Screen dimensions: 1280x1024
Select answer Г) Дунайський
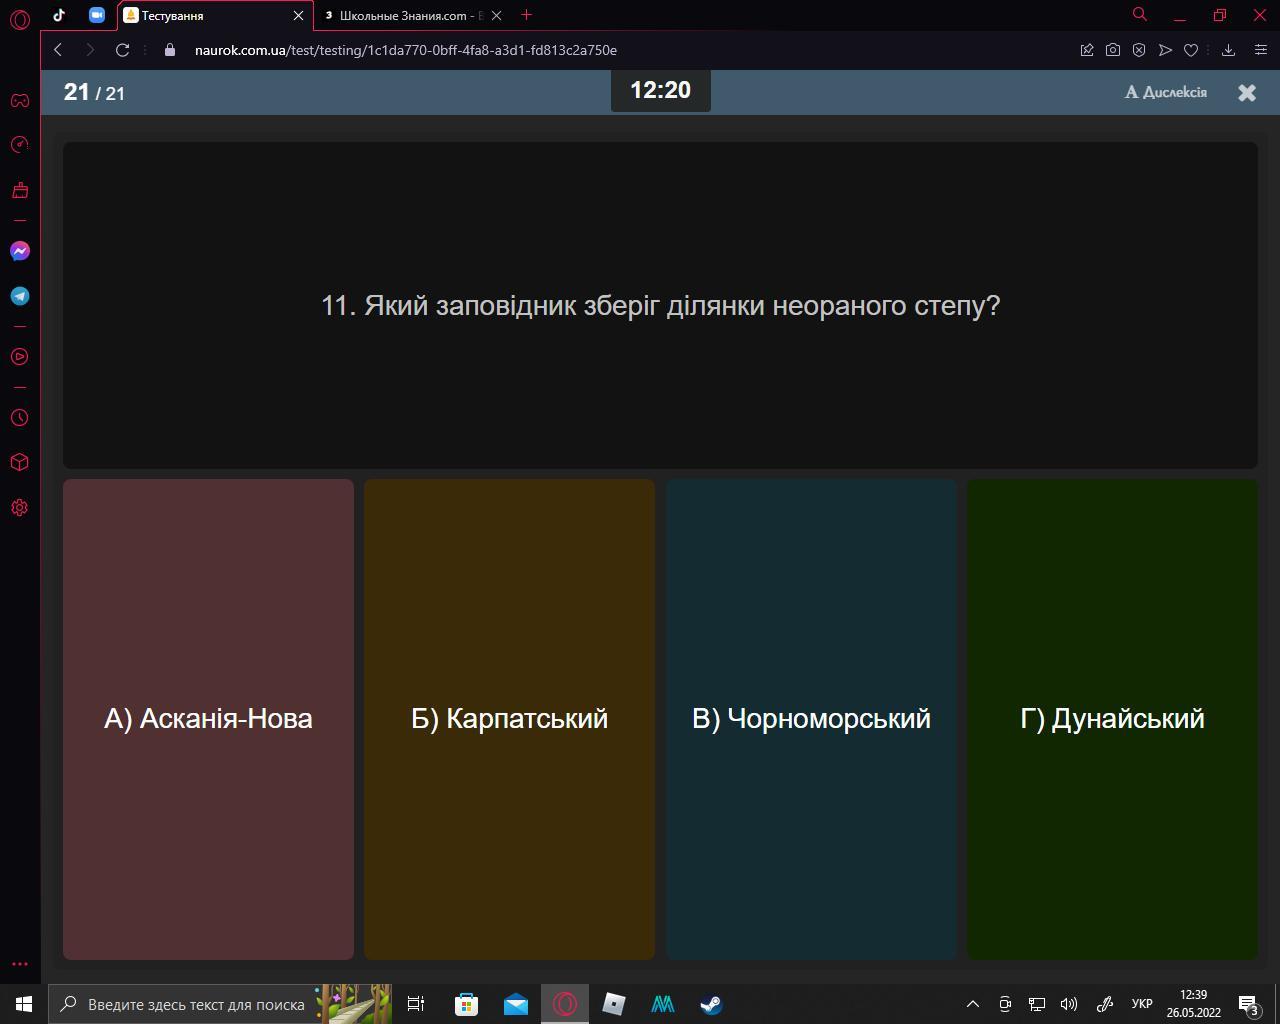pos(1112,718)
